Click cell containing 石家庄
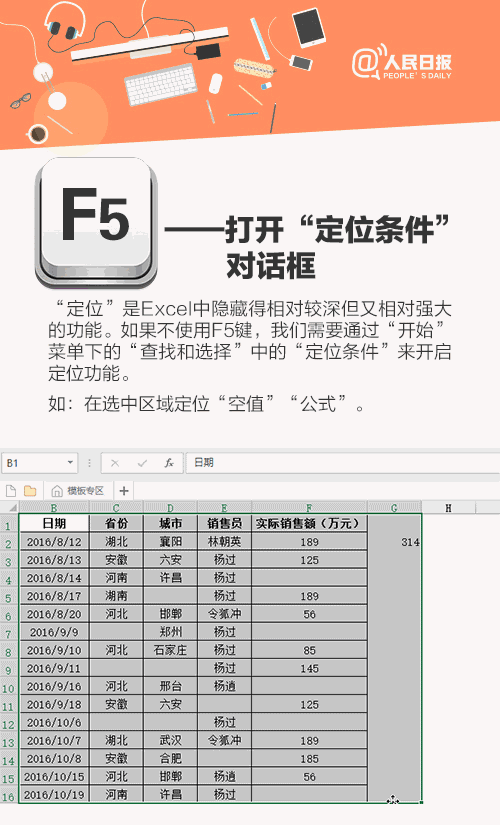Screen dimensions: 500x825 (170, 650)
